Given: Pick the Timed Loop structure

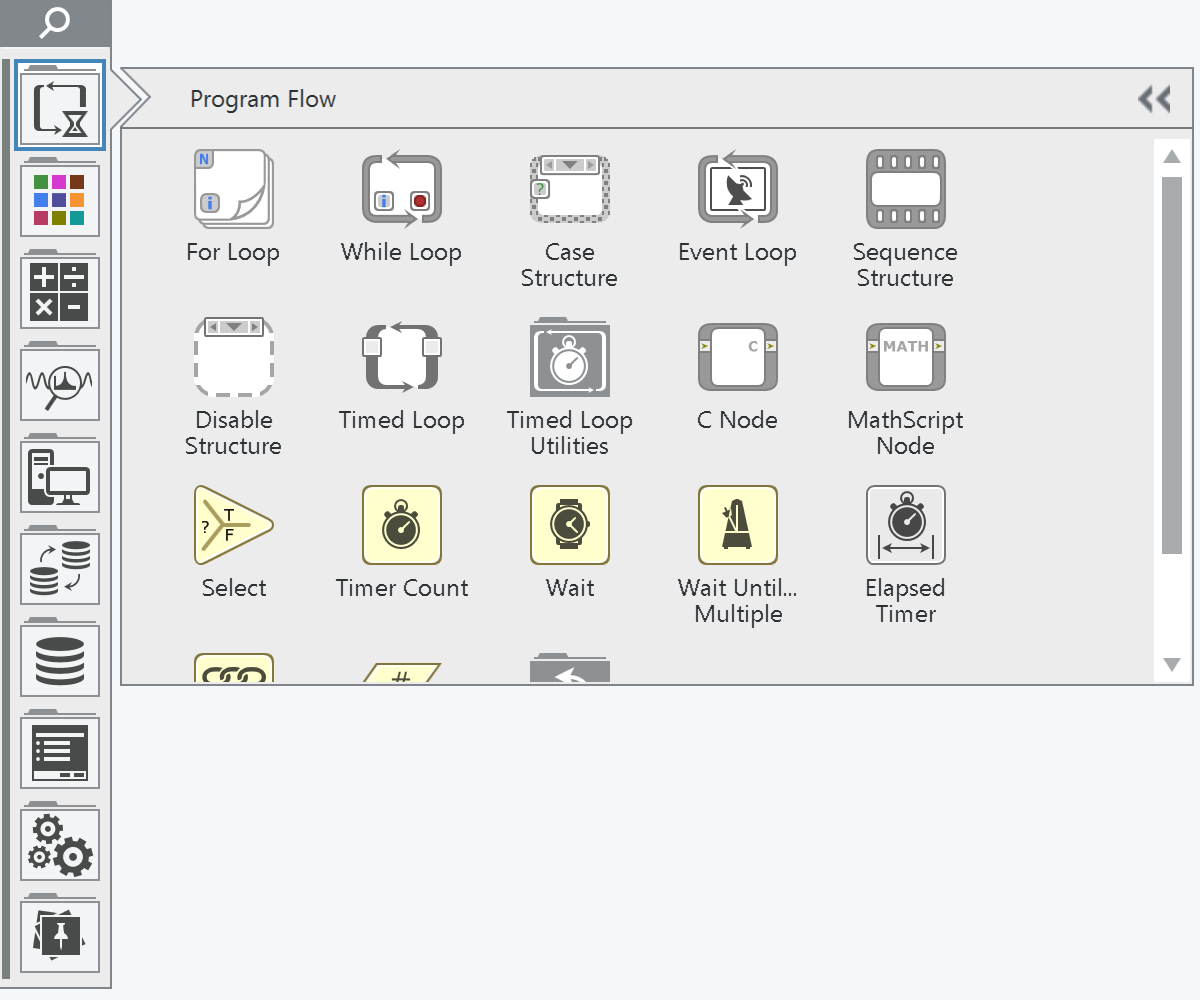Looking at the screenshot, I should [401, 358].
